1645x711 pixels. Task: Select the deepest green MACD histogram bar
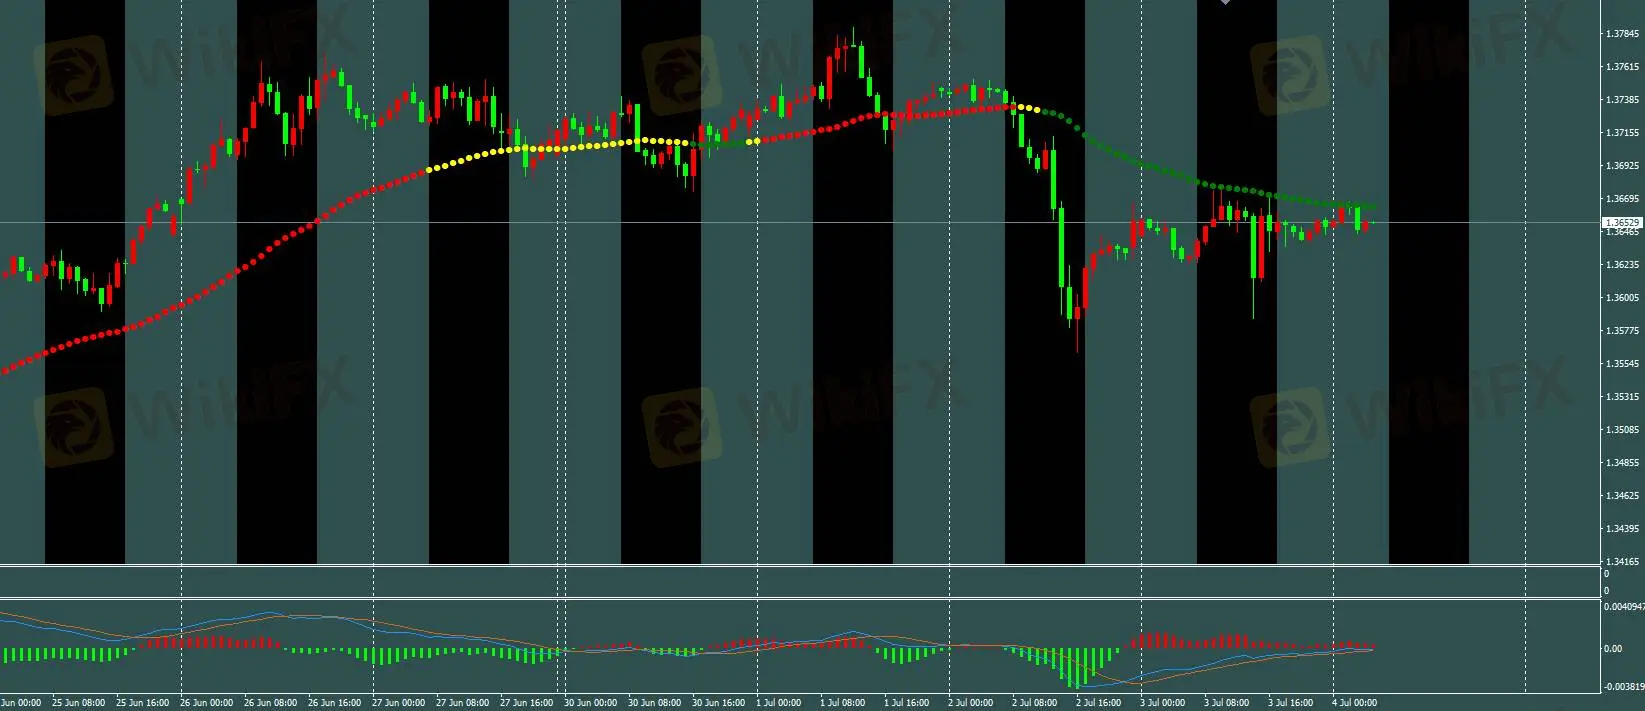1076,668
